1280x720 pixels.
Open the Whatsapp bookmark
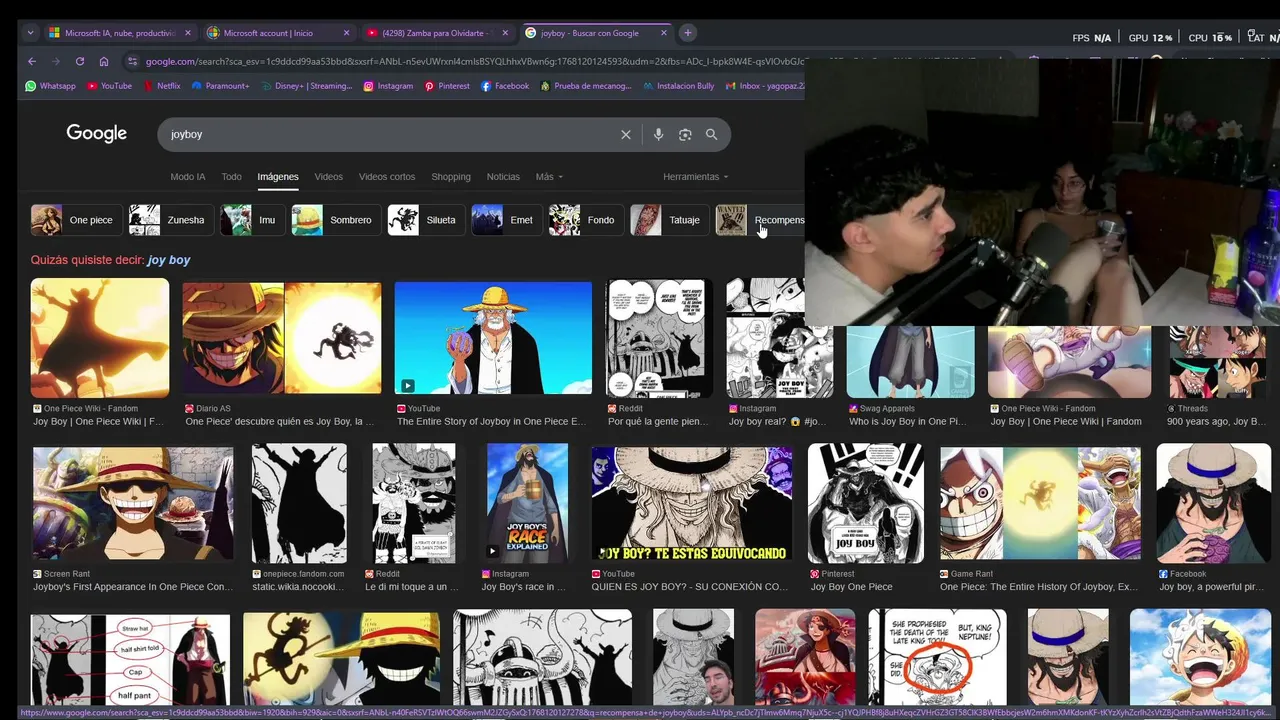coord(50,86)
